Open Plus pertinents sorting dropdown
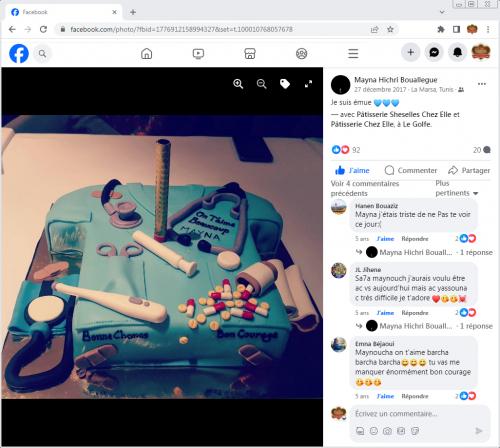Screen dimensions: 500x448 coord(457,188)
